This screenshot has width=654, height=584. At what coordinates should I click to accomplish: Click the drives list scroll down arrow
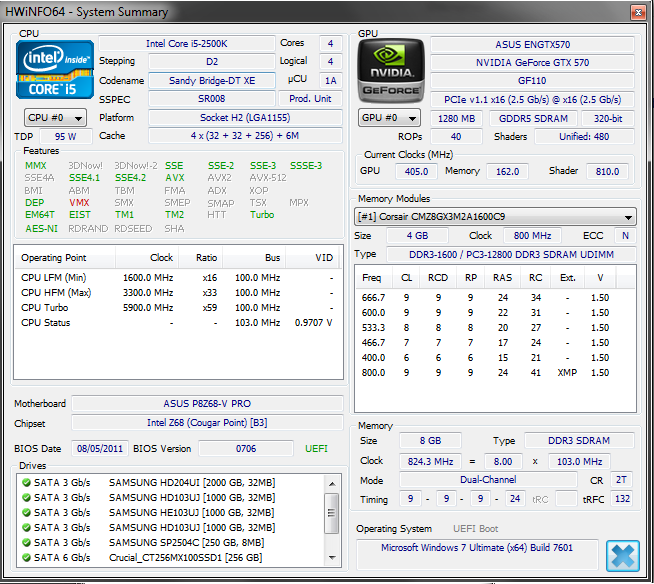(332, 558)
